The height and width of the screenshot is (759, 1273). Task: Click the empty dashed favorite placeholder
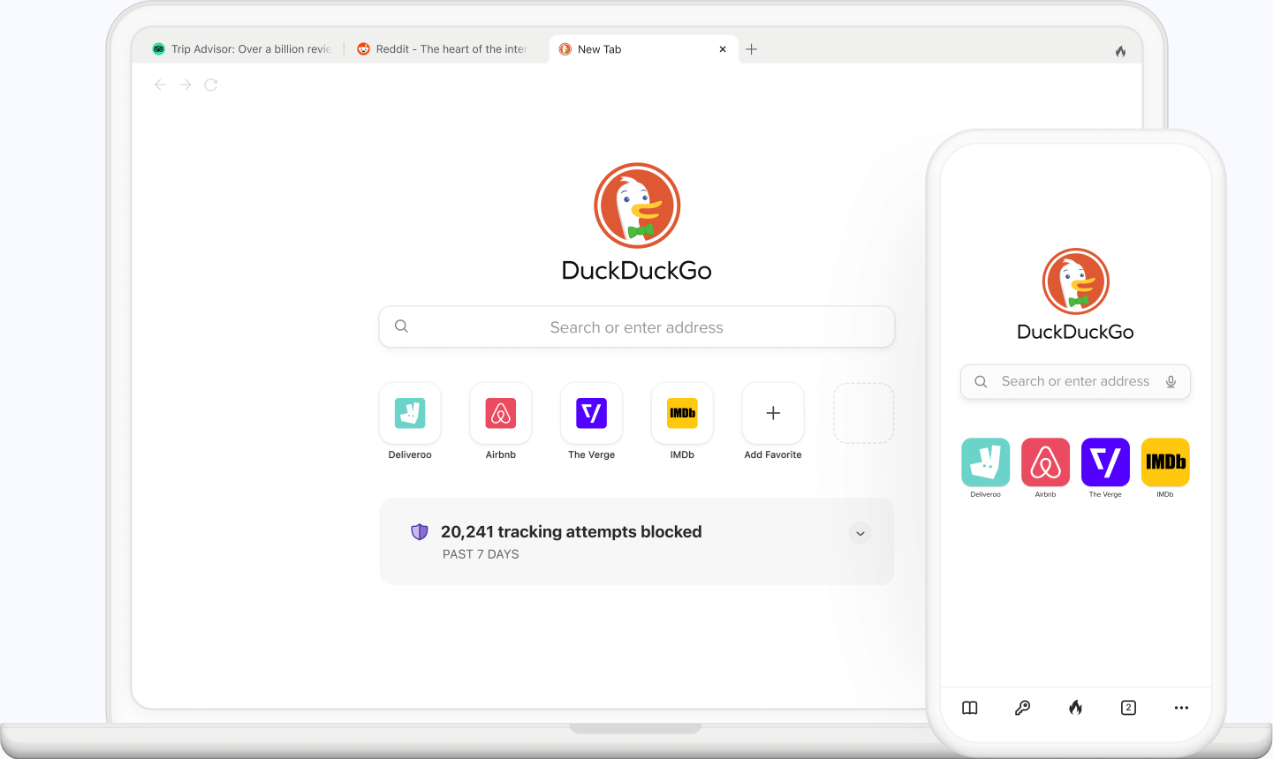(x=864, y=413)
